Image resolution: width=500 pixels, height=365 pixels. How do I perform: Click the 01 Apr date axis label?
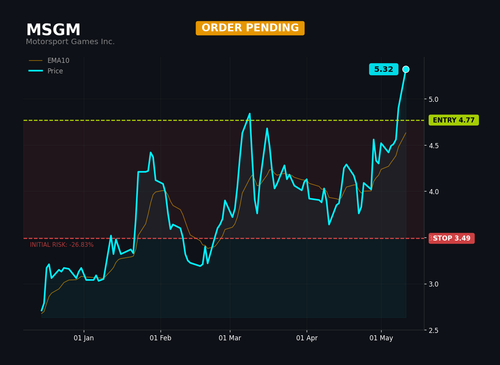[307, 338]
